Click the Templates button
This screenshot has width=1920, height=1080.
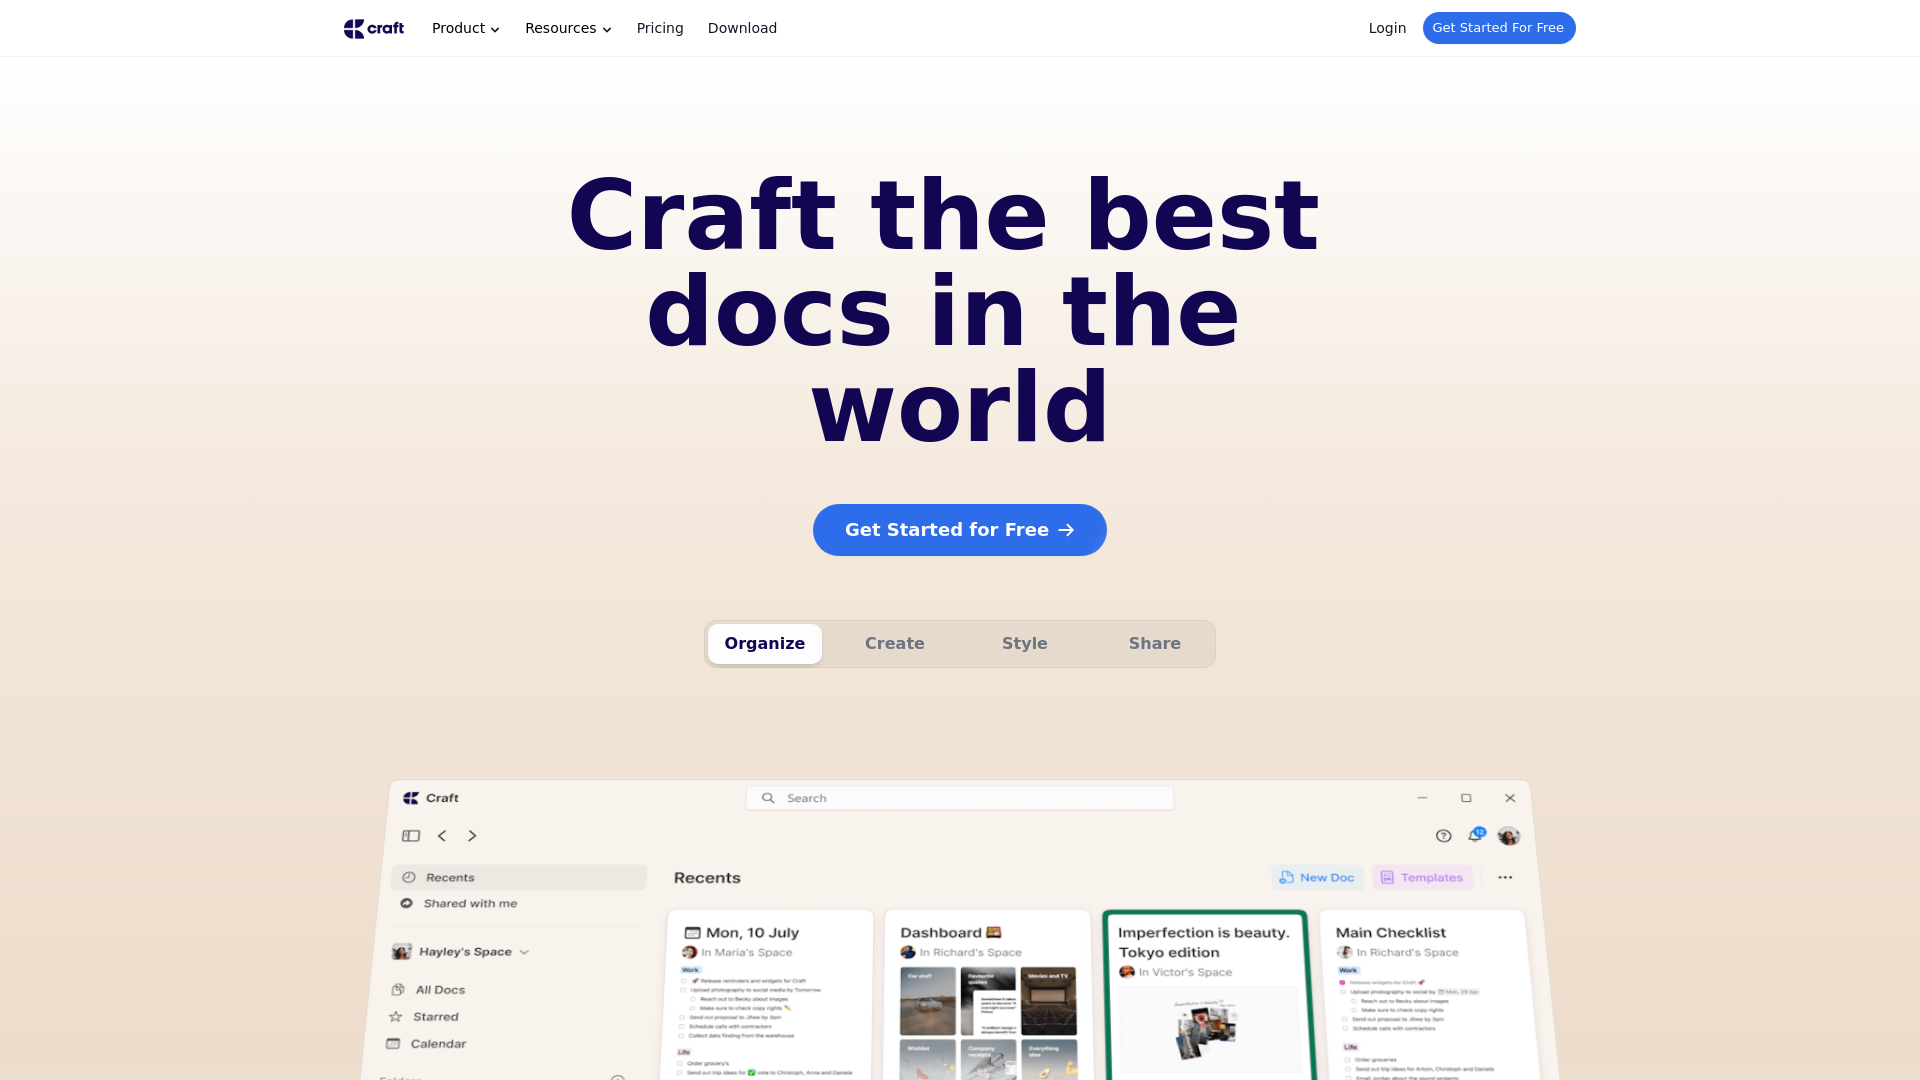(1422, 878)
